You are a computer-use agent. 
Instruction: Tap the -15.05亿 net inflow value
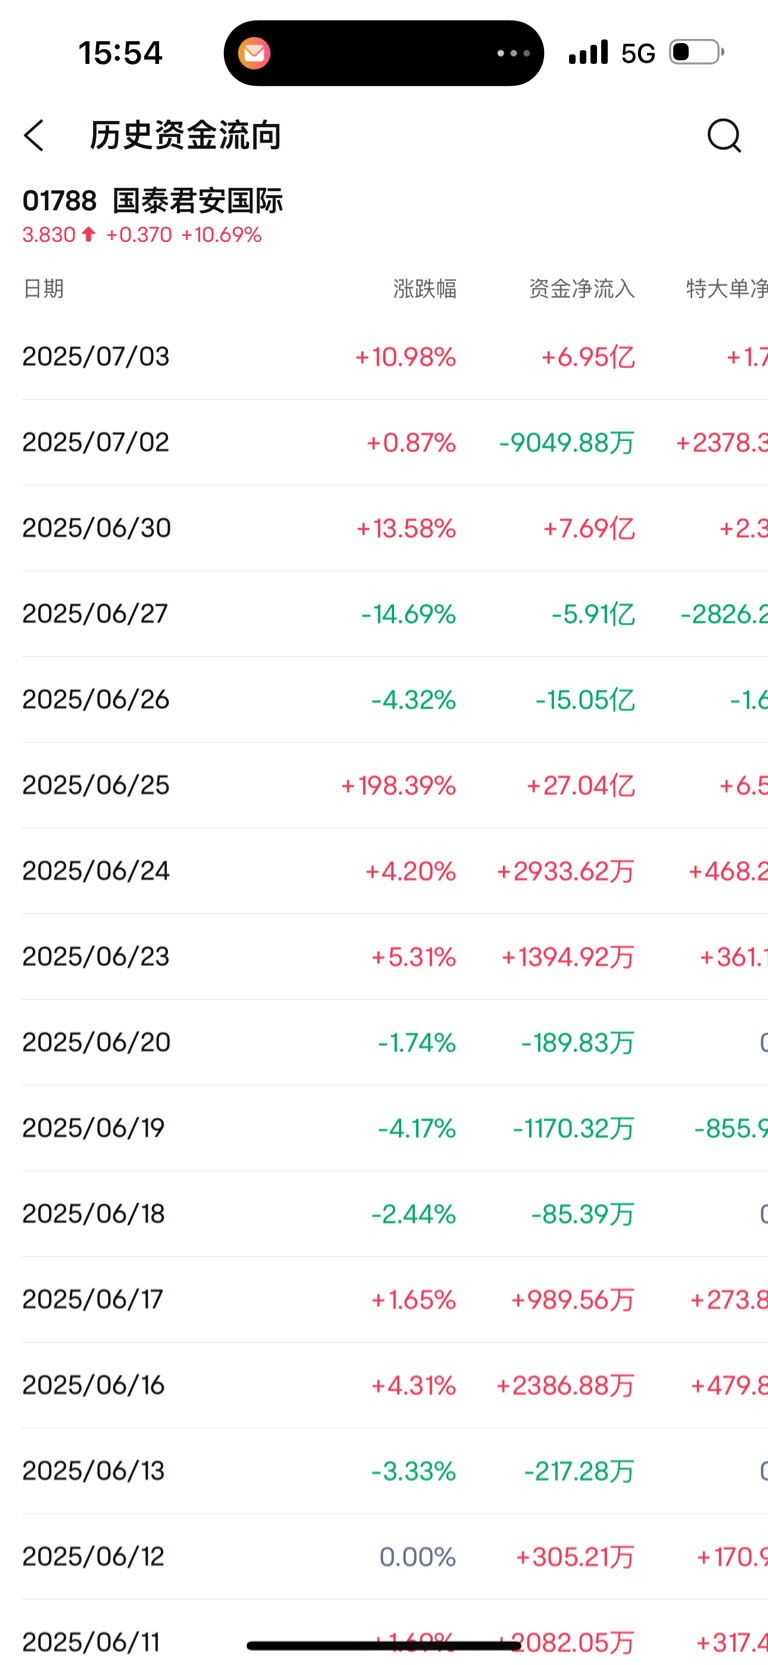pos(585,700)
